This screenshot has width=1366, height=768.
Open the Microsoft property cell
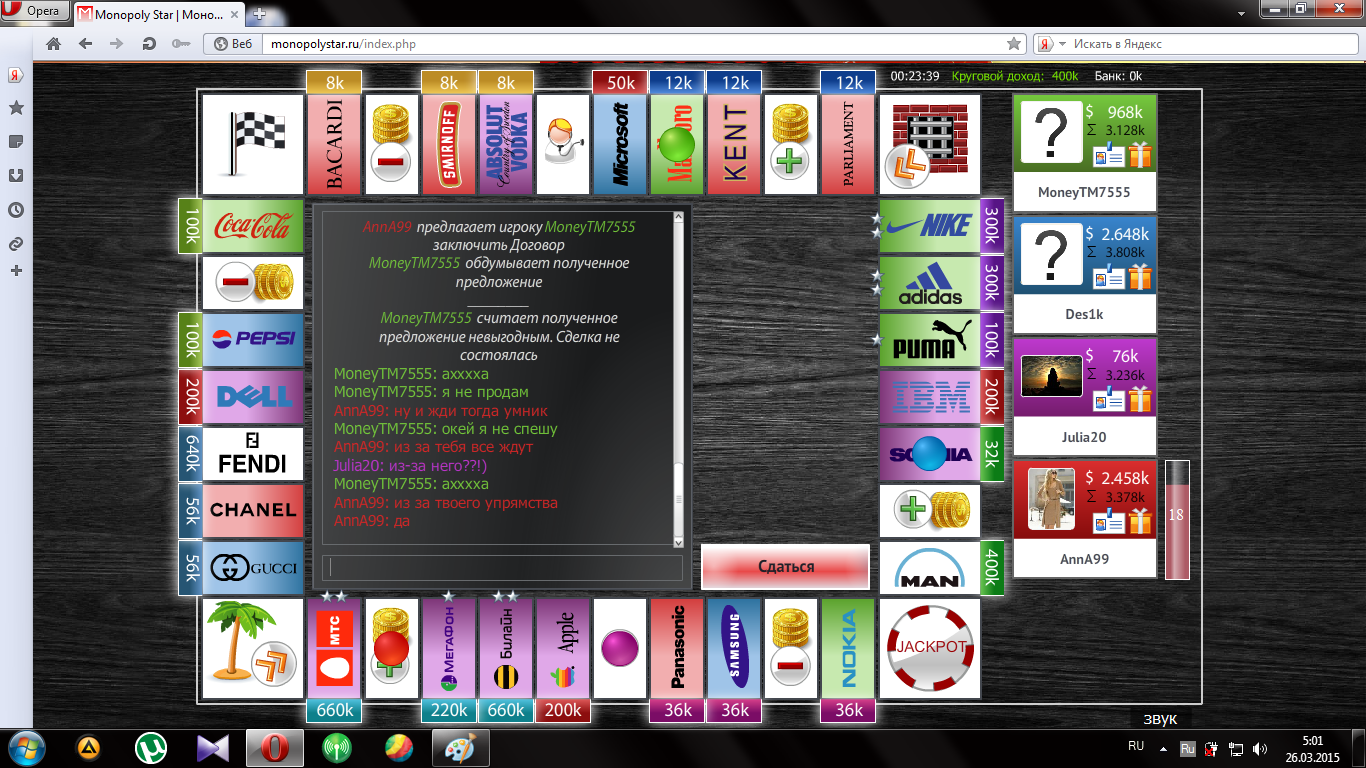620,144
